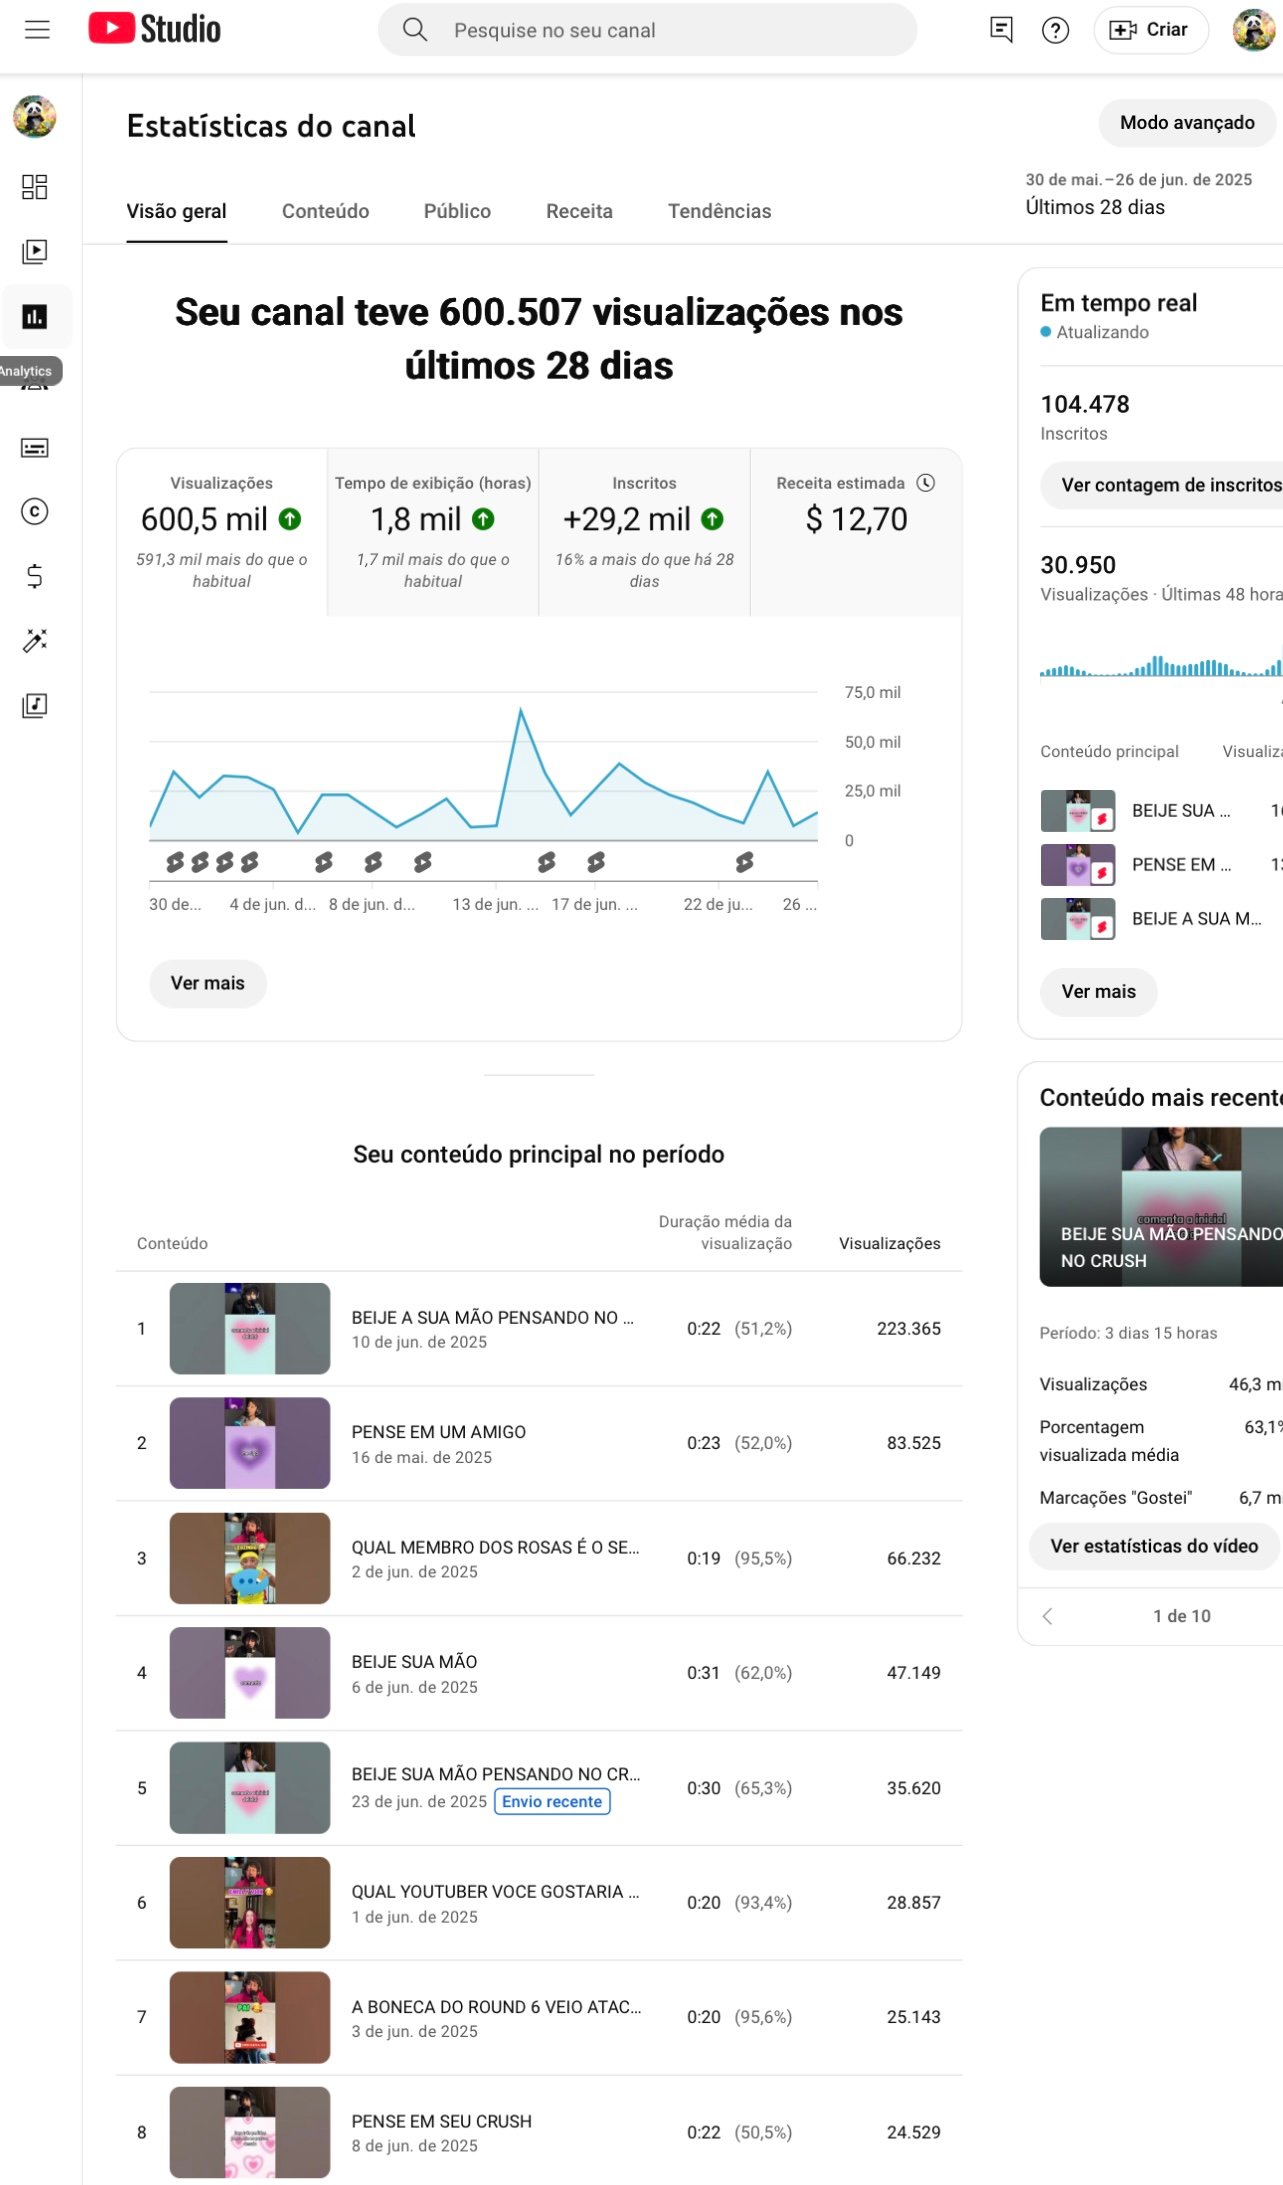Screen dimensions: 1283x2185
Task: Click the 223.365 views value
Action: (x=908, y=1329)
